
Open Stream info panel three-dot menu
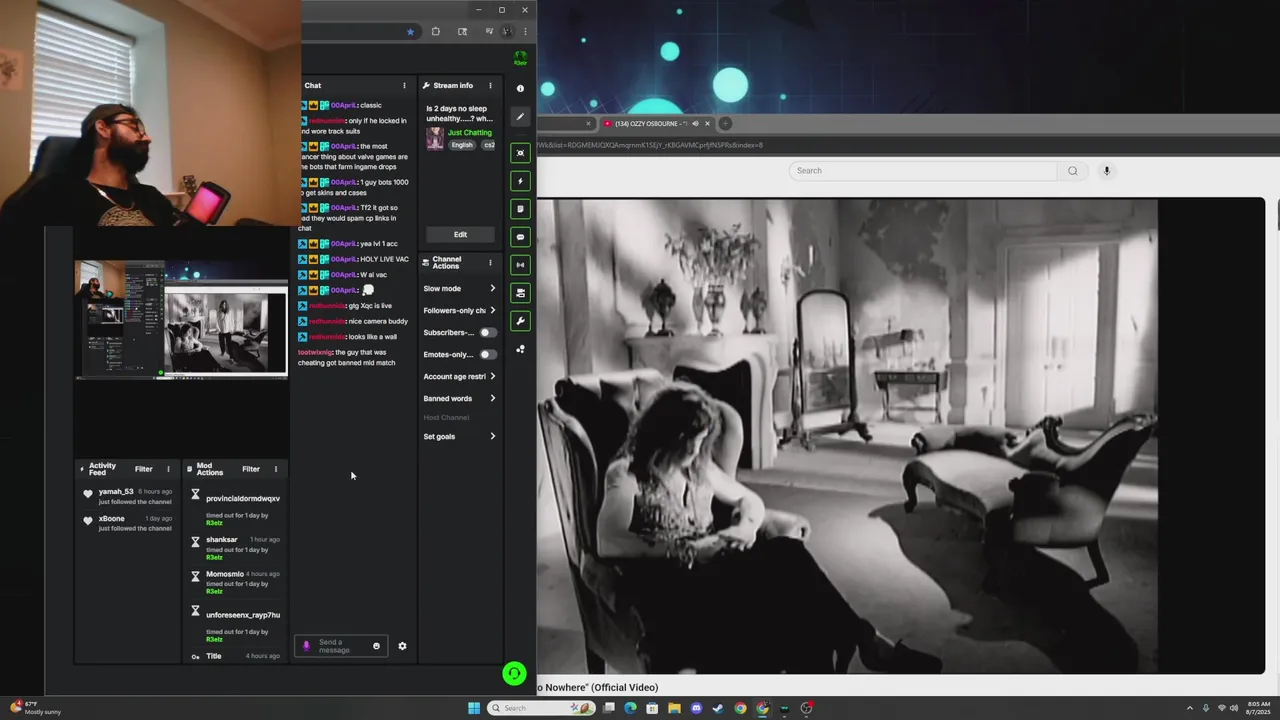pyautogui.click(x=490, y=86)
